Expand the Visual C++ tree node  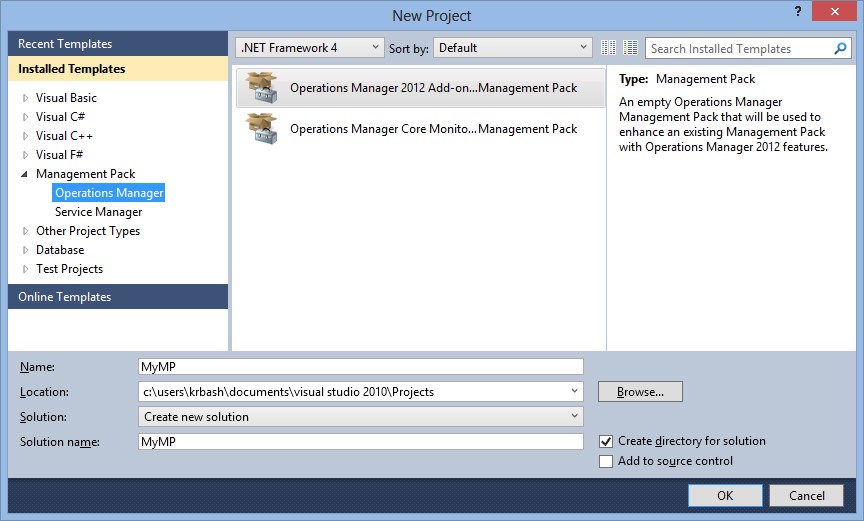(x=25, y=136)
